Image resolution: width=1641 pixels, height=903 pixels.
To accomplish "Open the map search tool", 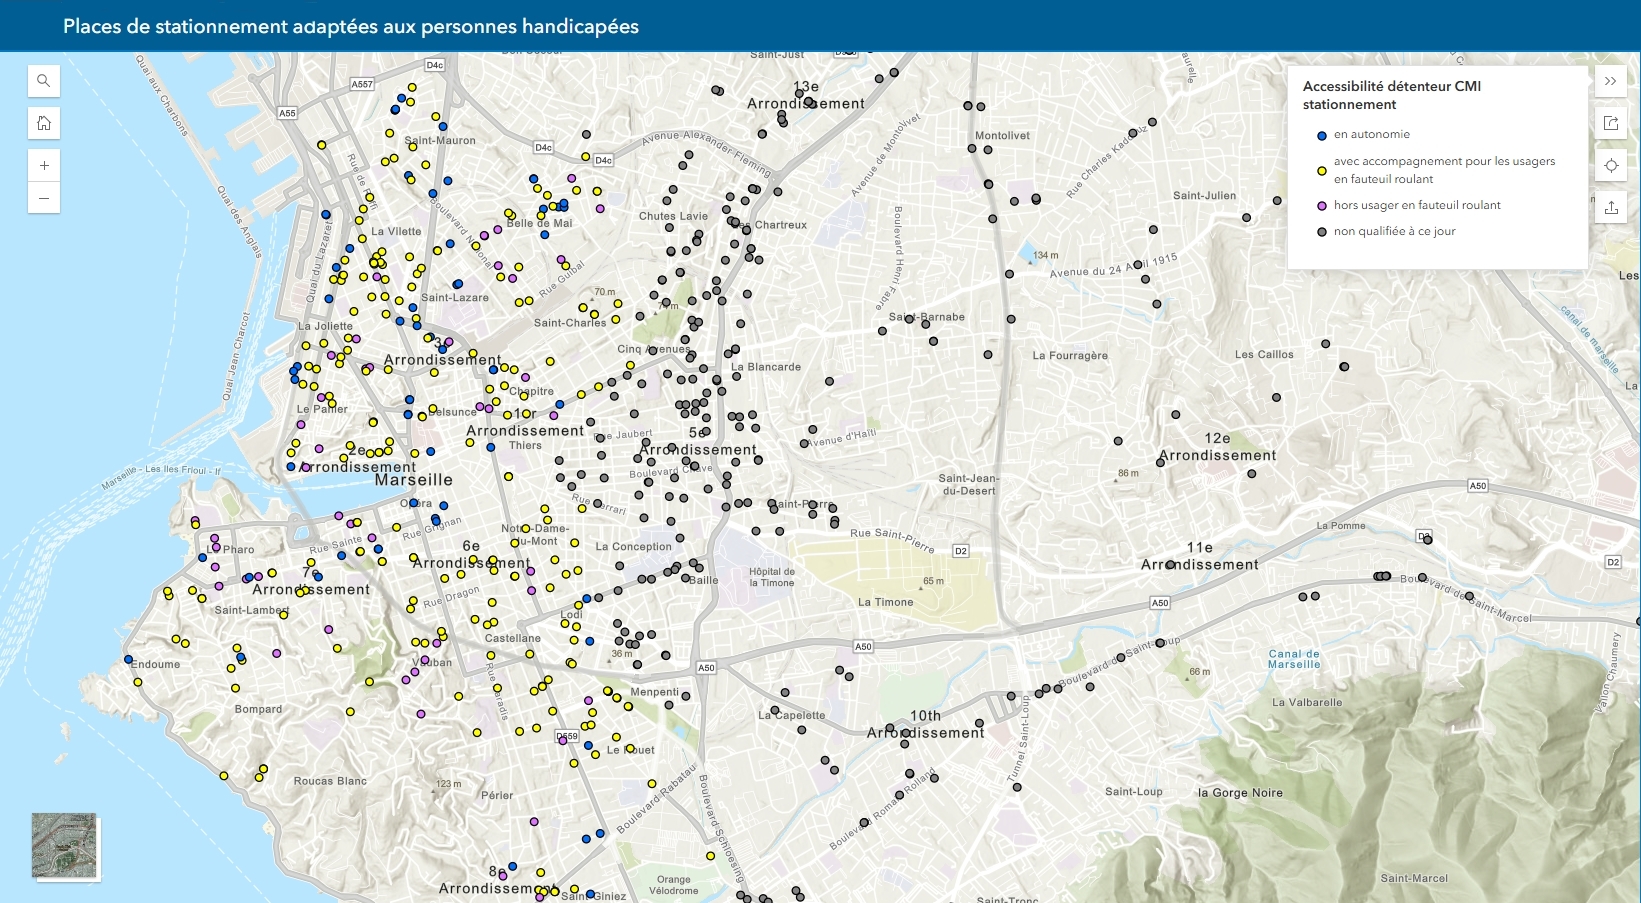I will click(43, 81).
